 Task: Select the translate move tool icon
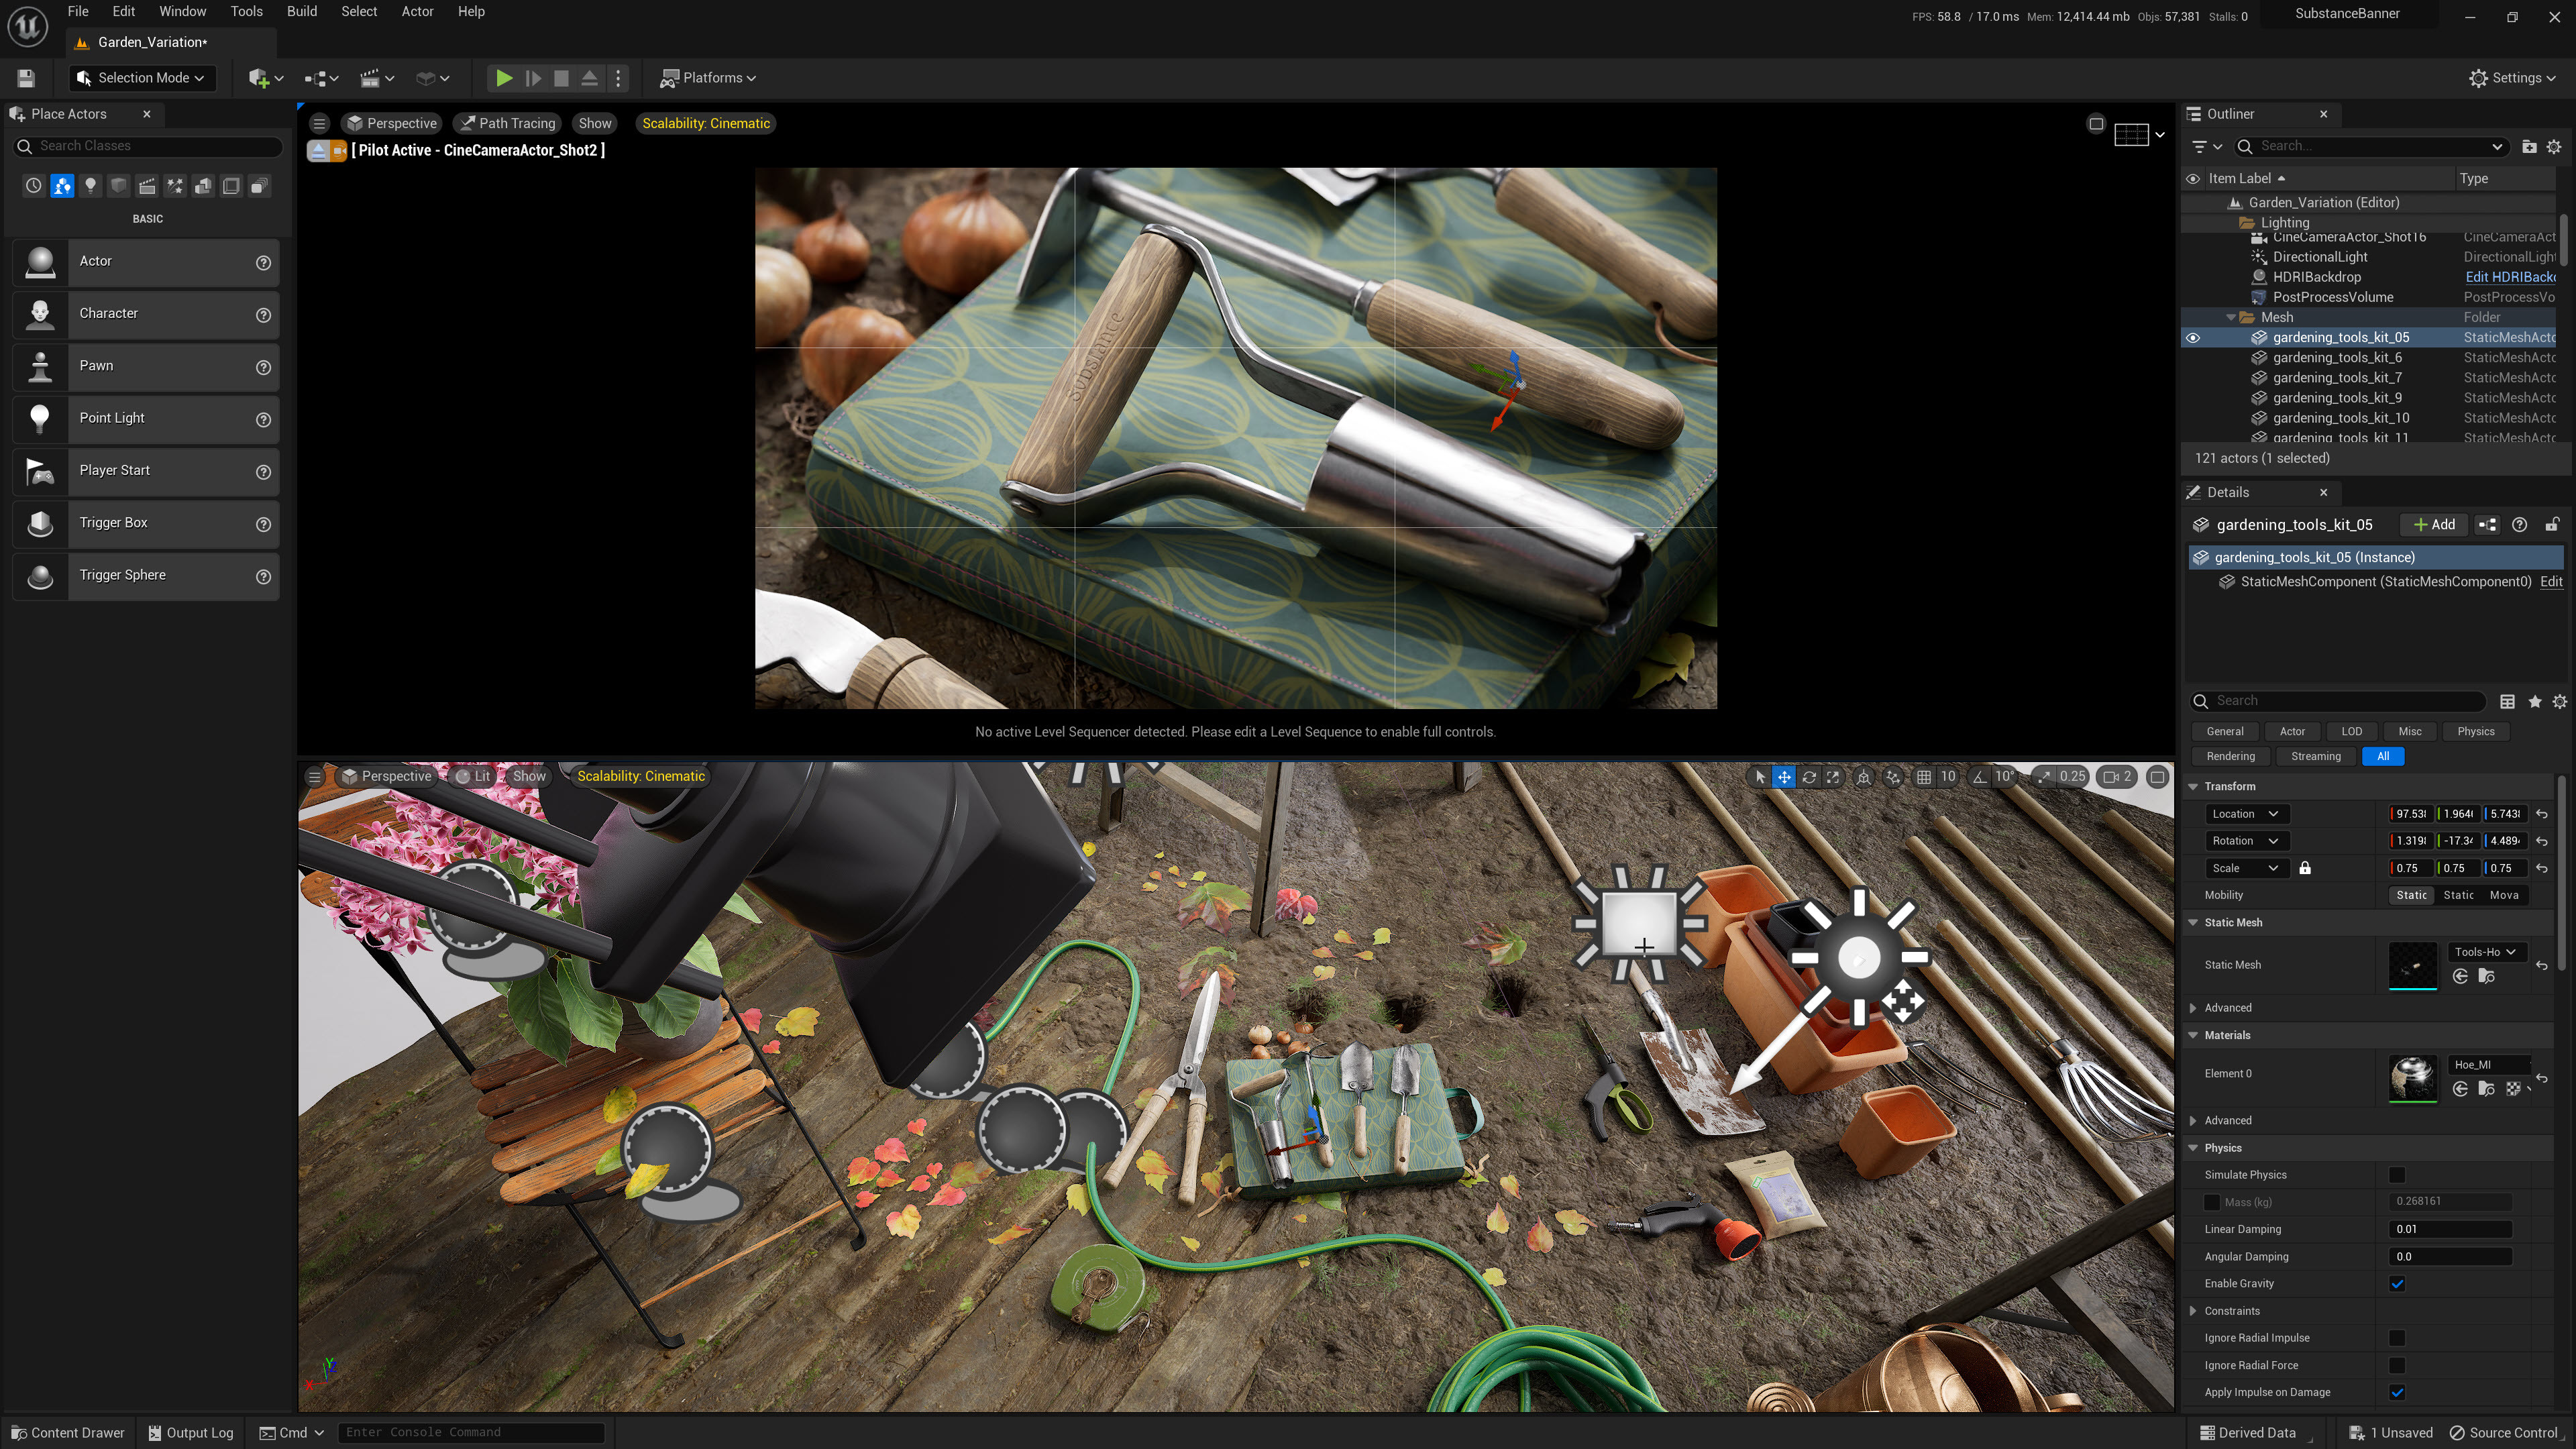pyautogui.click(x=1784, y=777)
